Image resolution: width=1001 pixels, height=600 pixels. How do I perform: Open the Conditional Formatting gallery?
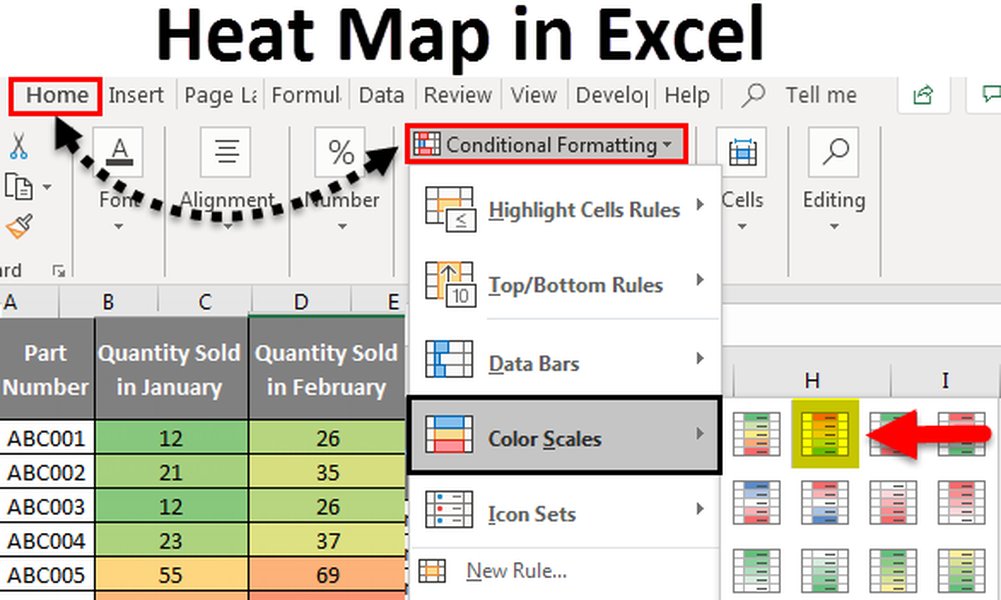click(546, 144)
